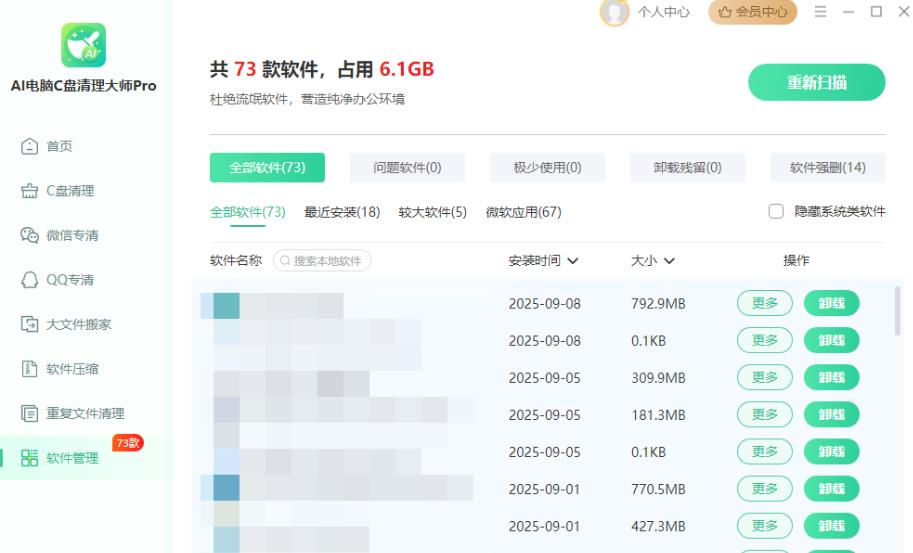Click the 搜索本地软件 search field
This screenshot has height=553, width=913.
pyautogui.click(x=322, y=261)
